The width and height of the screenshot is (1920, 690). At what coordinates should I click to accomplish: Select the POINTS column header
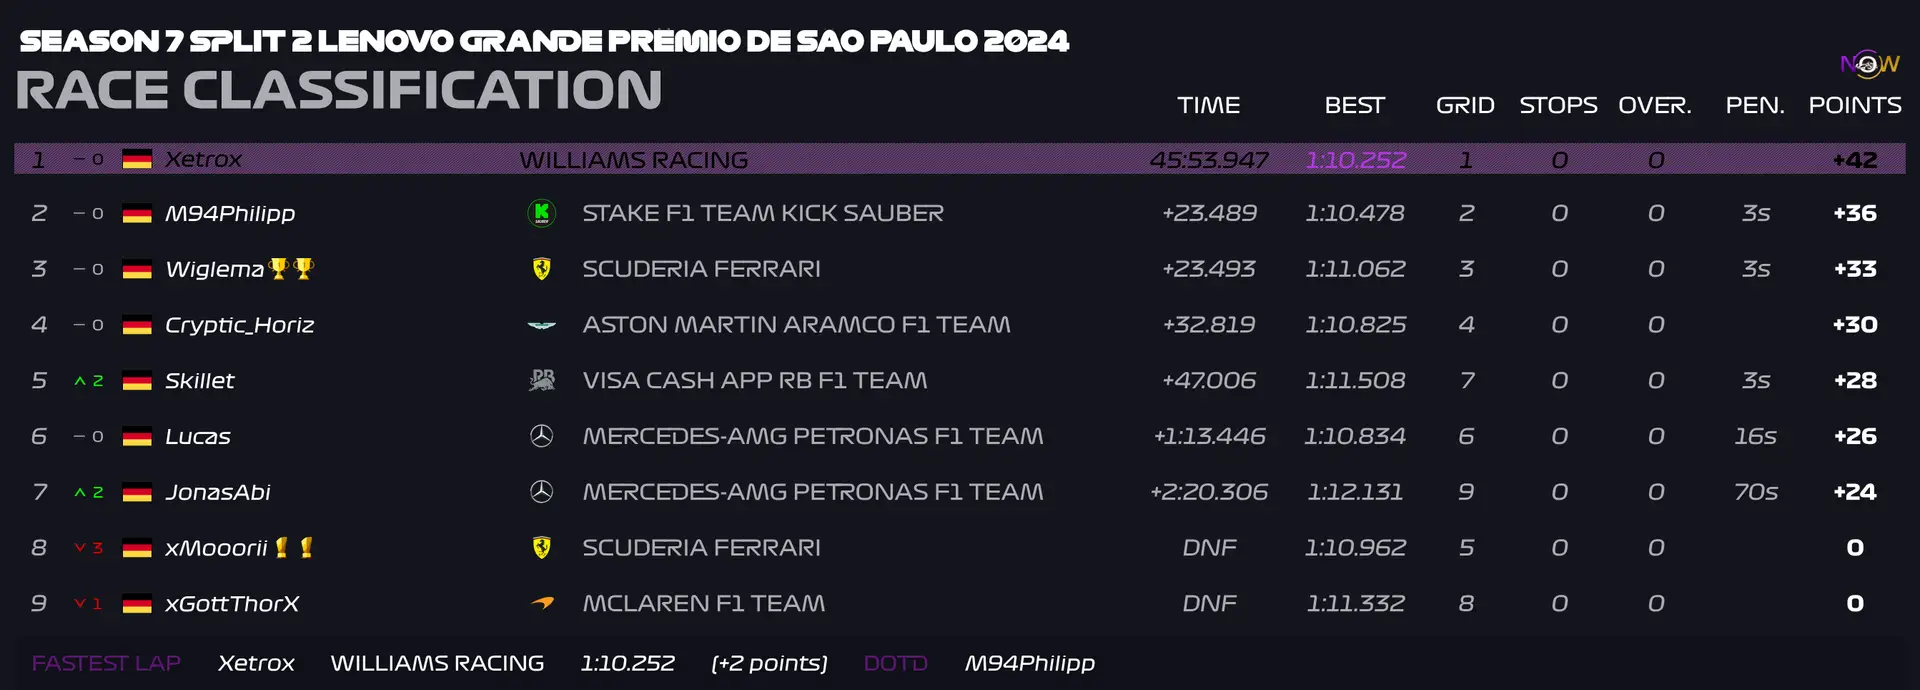click(1855, 105)
